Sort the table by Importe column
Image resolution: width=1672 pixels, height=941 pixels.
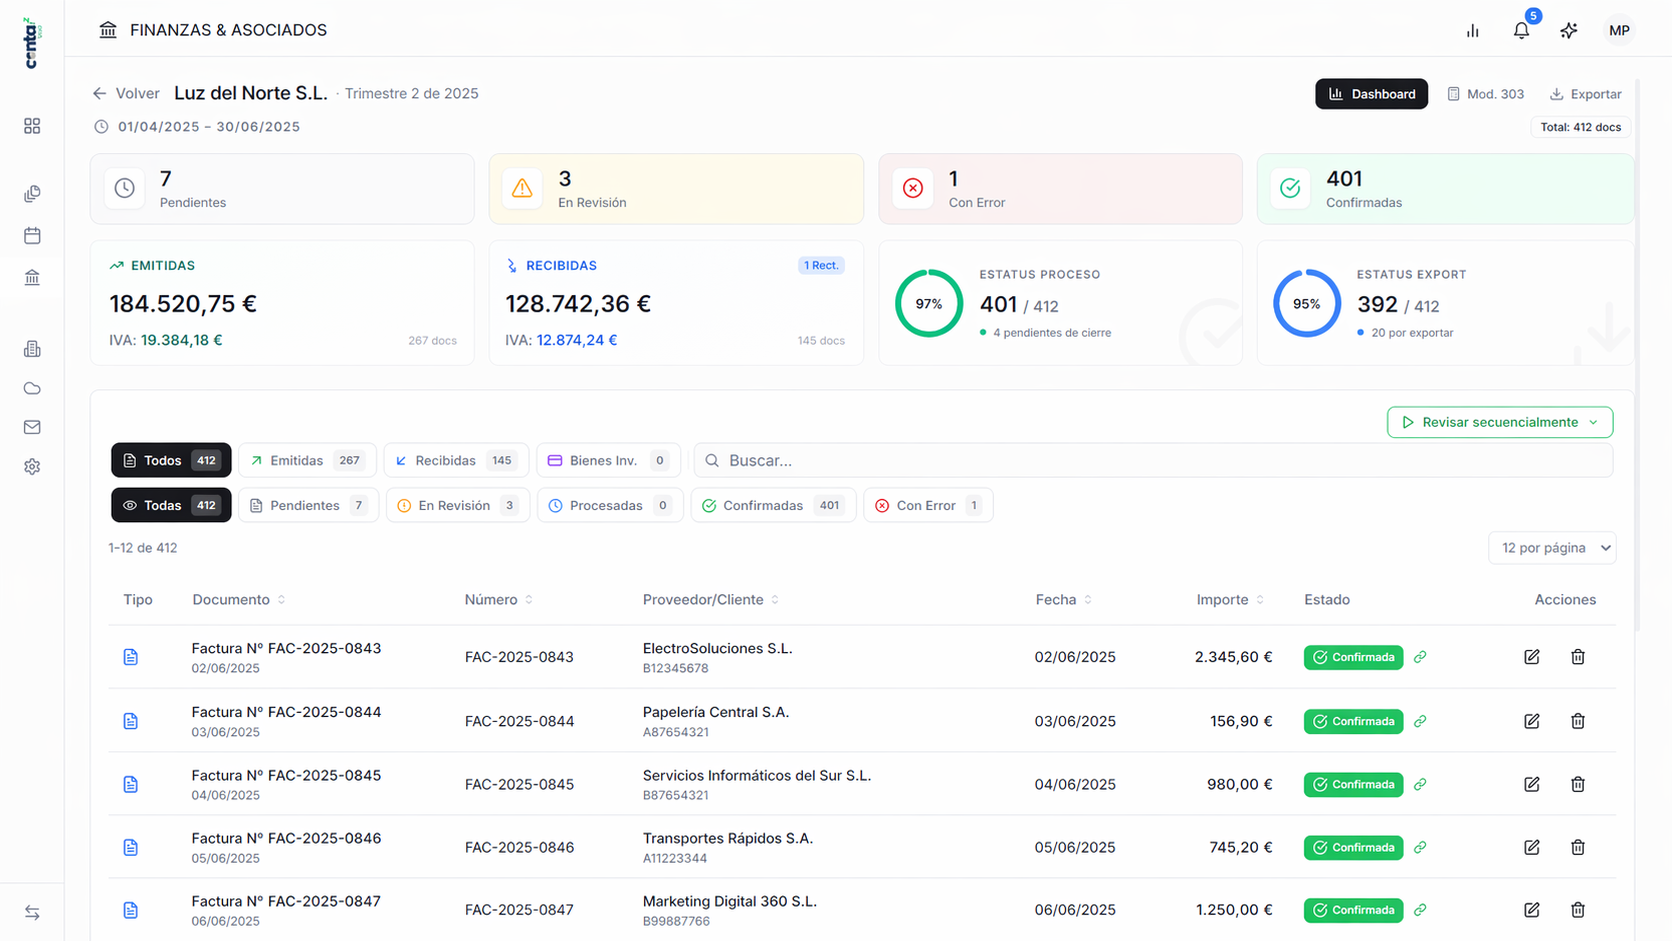pyautogui.click(x=1229, y=599)
